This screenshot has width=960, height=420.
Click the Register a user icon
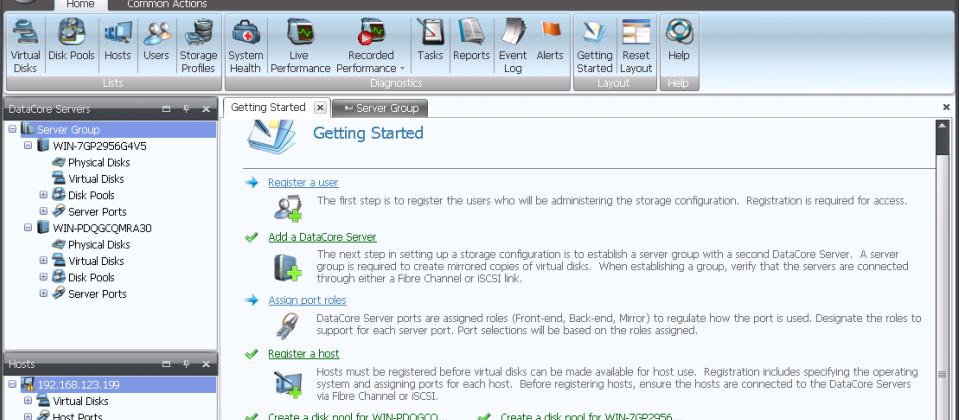point(288,208)
